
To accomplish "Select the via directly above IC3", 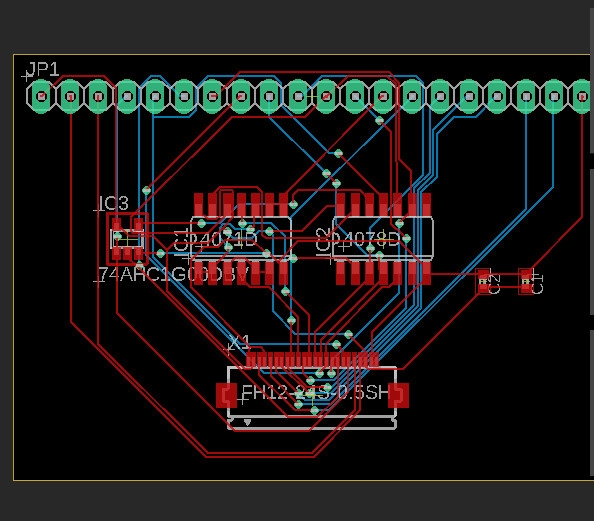I will [146, 190].
